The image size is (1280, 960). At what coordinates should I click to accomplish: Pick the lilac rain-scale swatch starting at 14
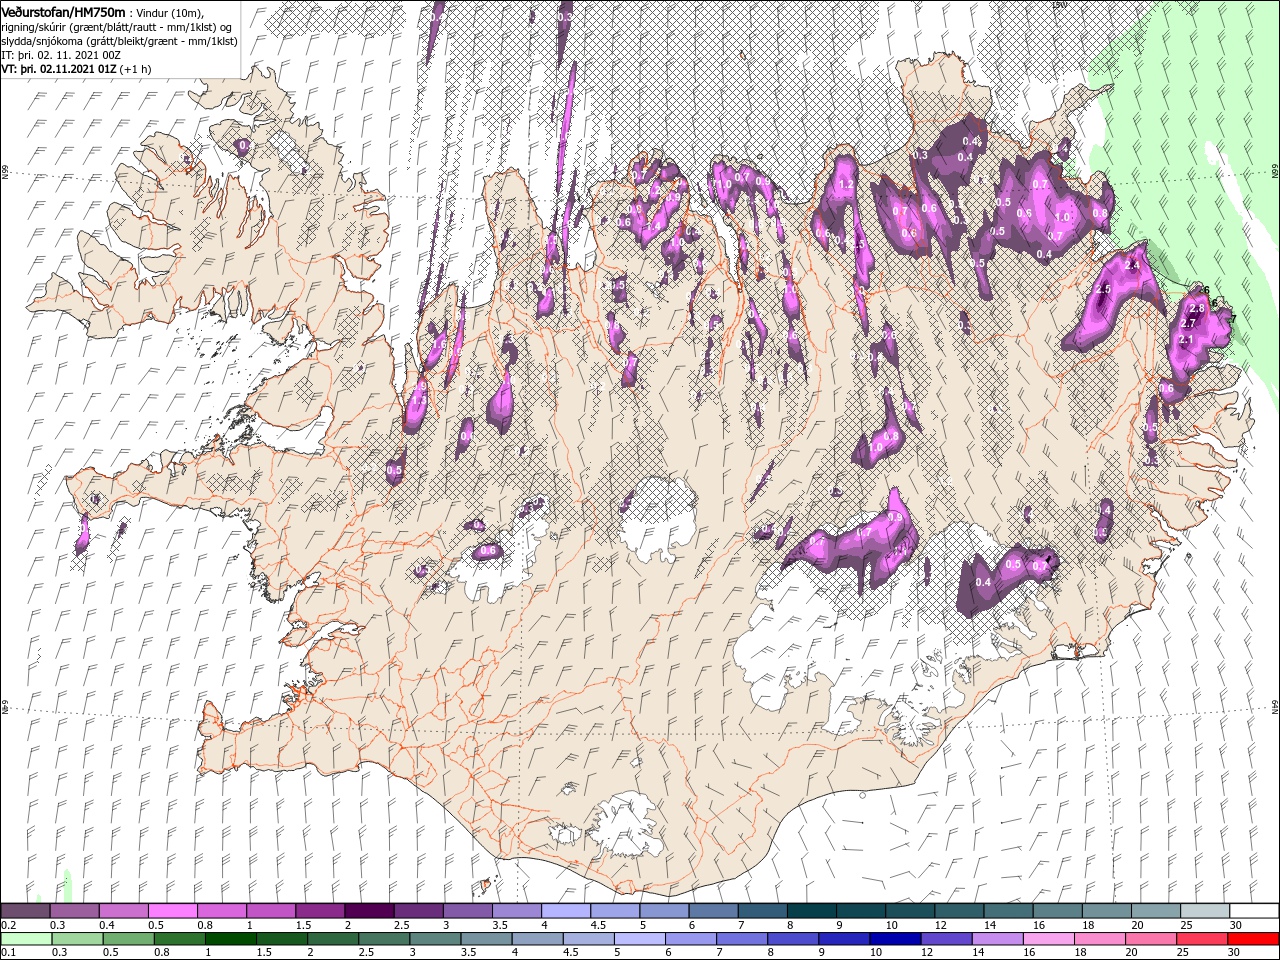[999, 939]
